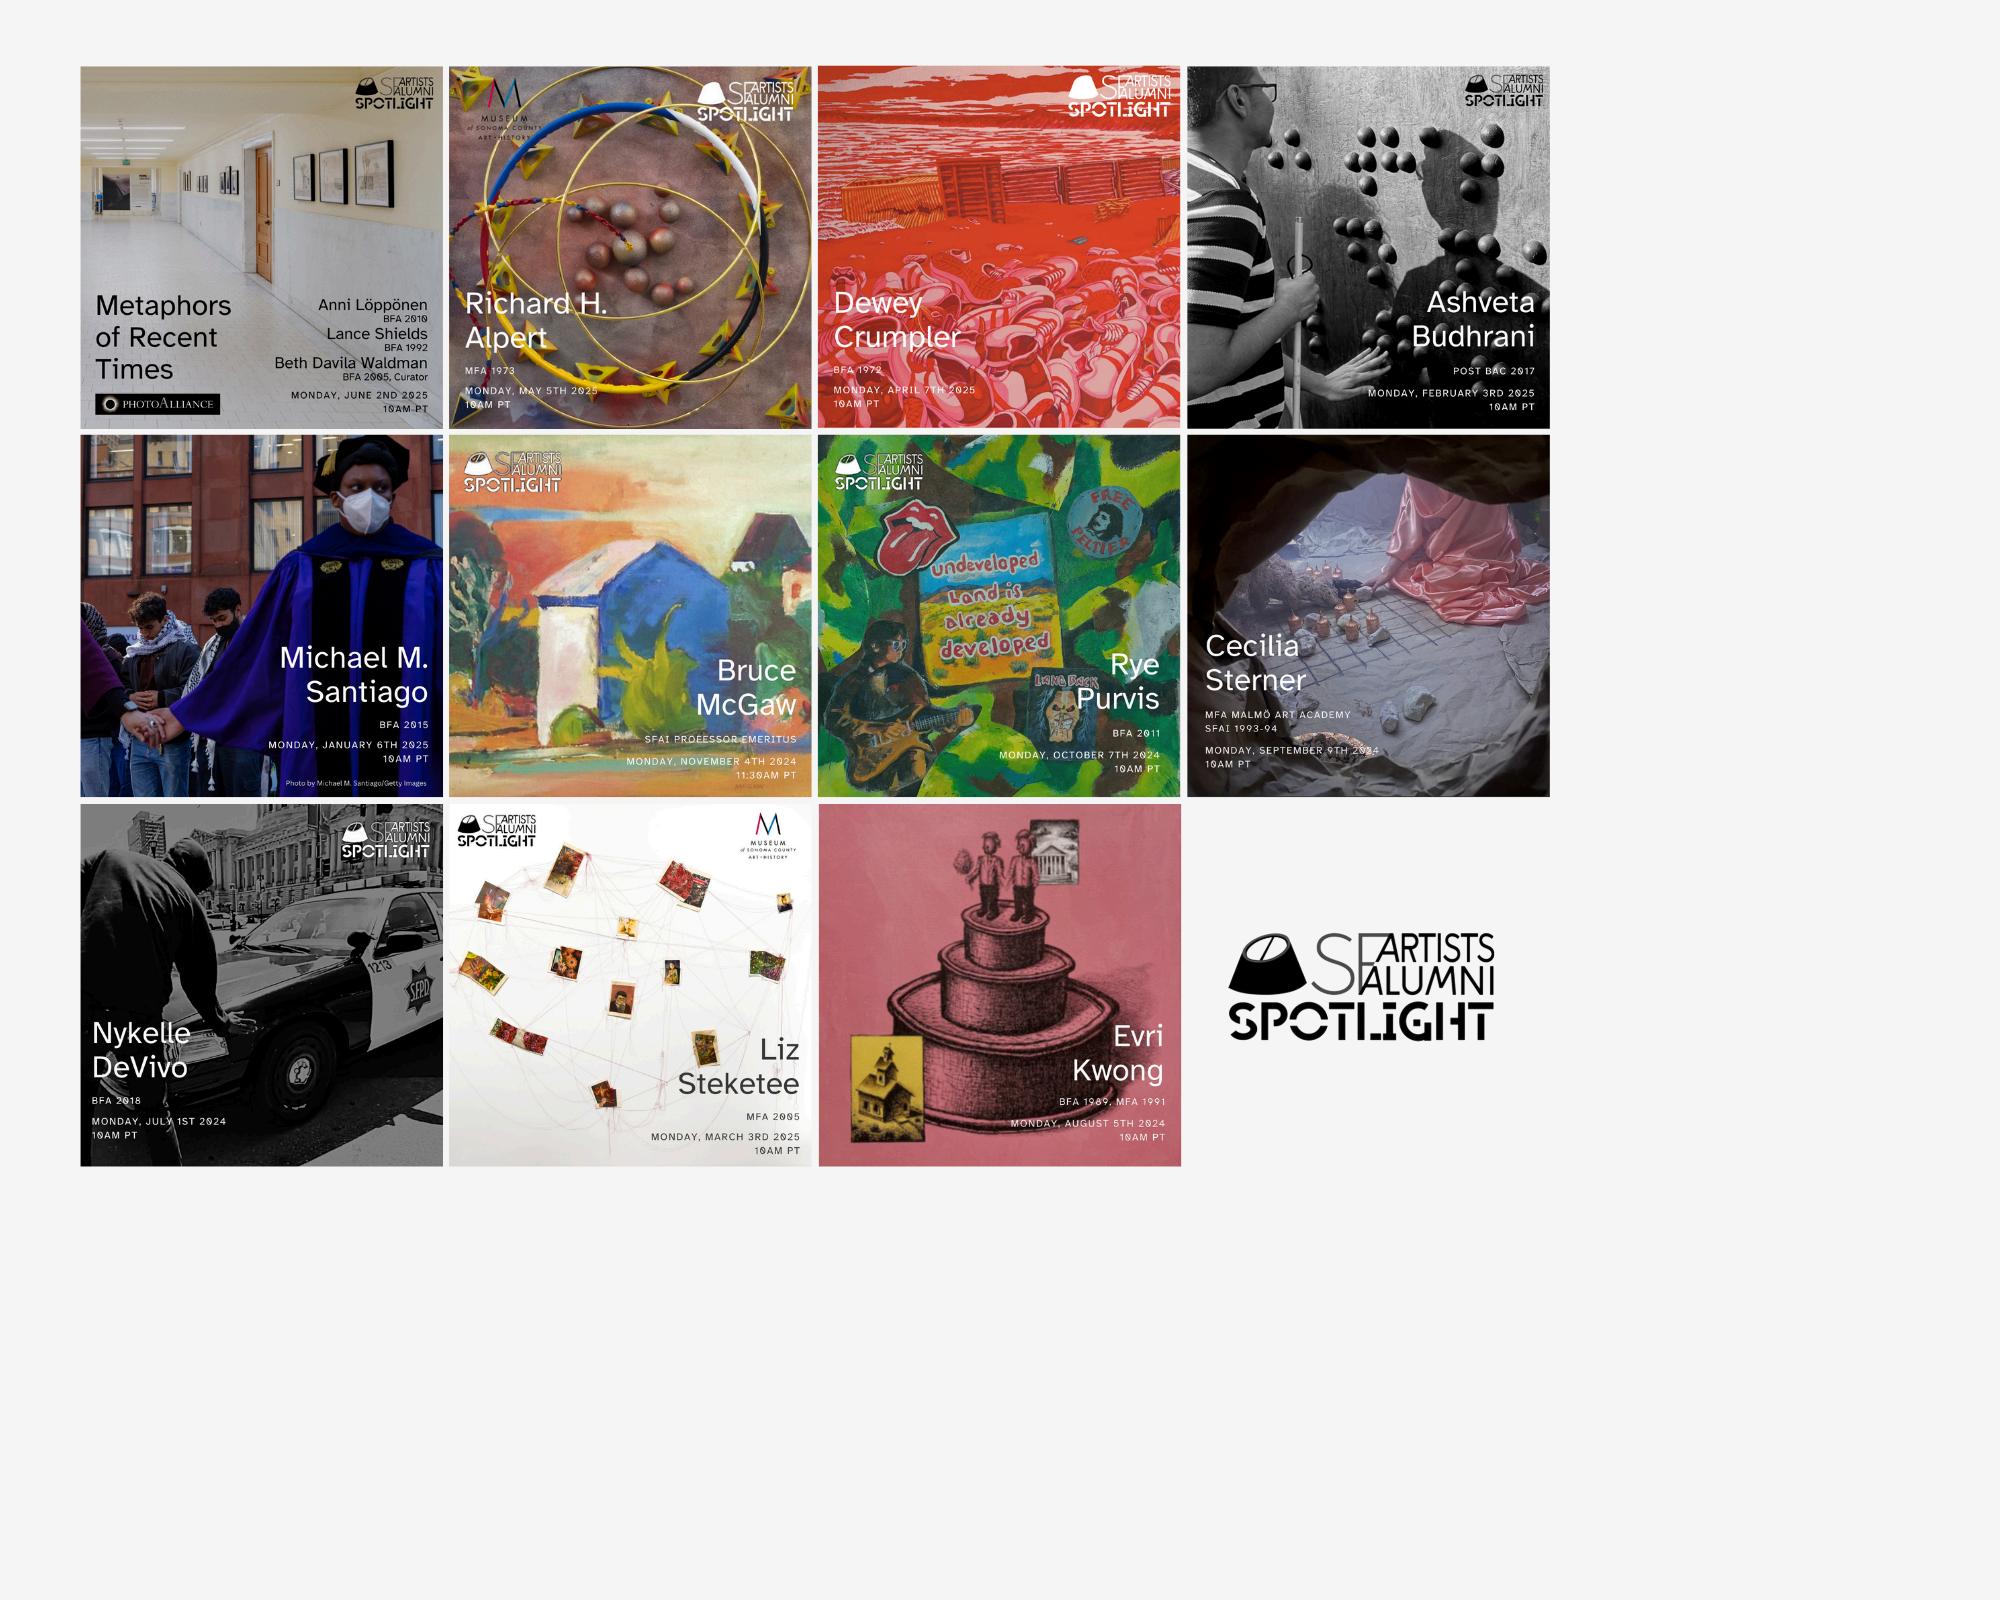Select the Dewey Crumpler red artwork tile
The image size is (2000, 1600).
[999, 247]
